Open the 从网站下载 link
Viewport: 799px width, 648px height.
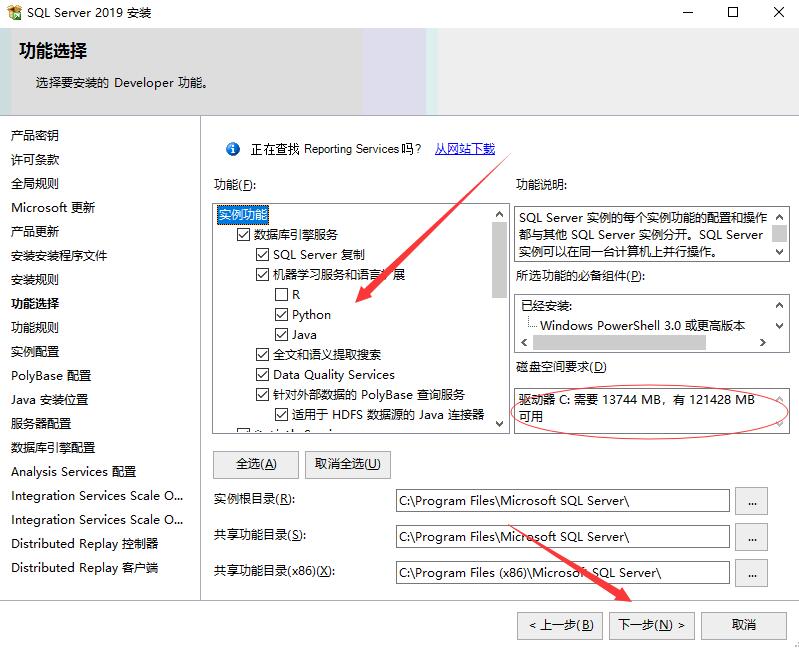[465, 149]
